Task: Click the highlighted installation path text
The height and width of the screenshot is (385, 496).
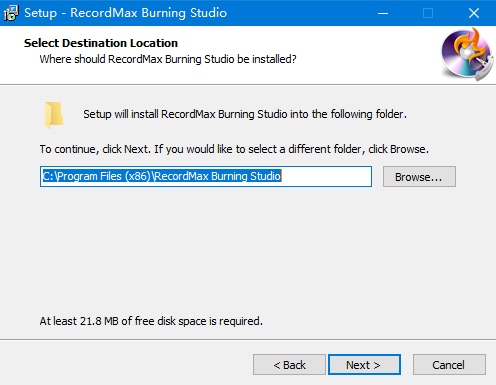Action: click(162, 176)
